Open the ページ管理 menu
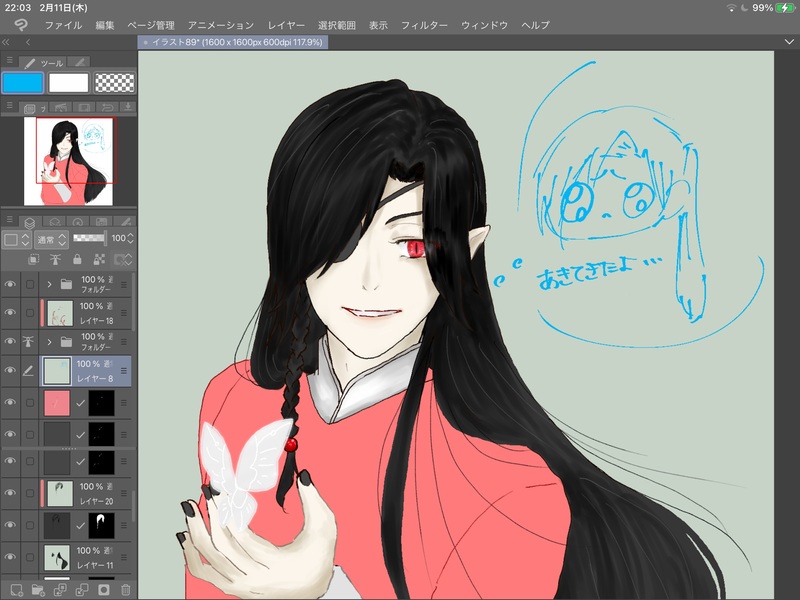The image size is (800, 600). (151, 25)
